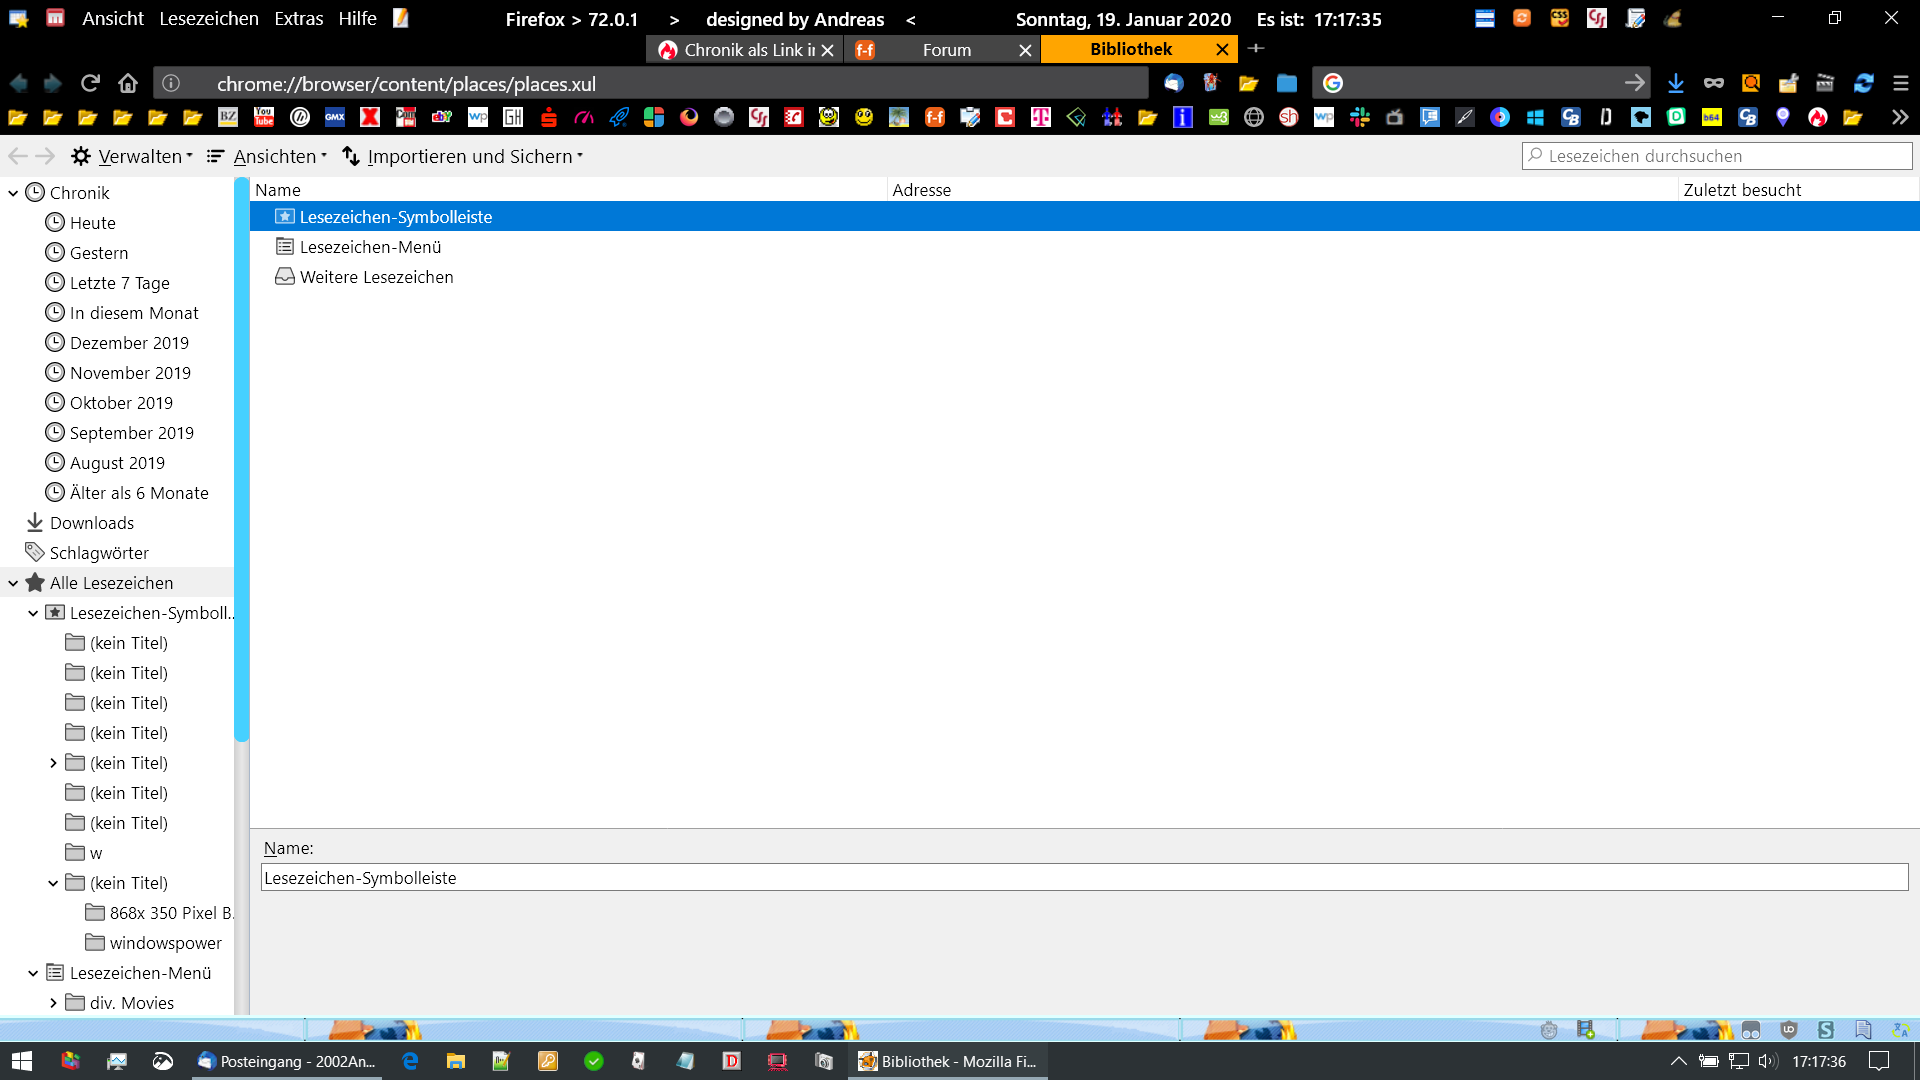
Task: Select the Weitere Lesezeichen row
Action: [376, 277]
